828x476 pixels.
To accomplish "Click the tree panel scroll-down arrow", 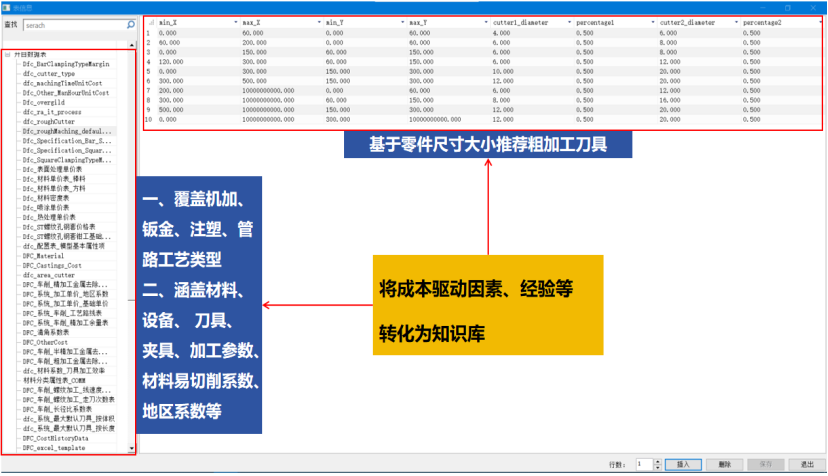I will coord(132,449).
